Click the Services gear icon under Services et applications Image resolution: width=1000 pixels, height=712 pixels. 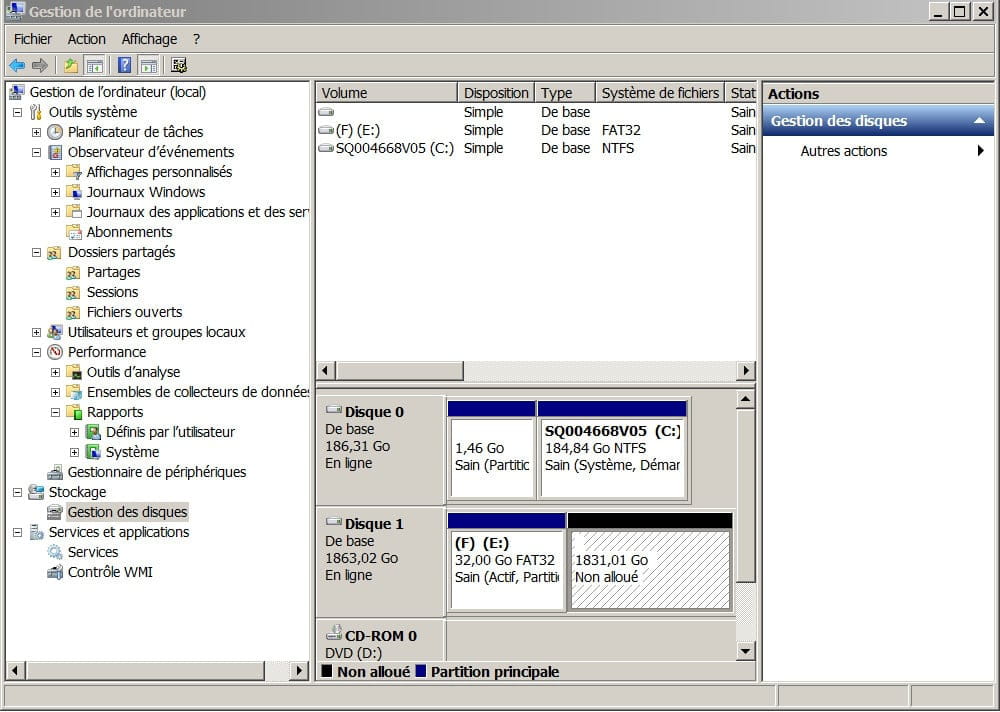(x=55, y=552)
